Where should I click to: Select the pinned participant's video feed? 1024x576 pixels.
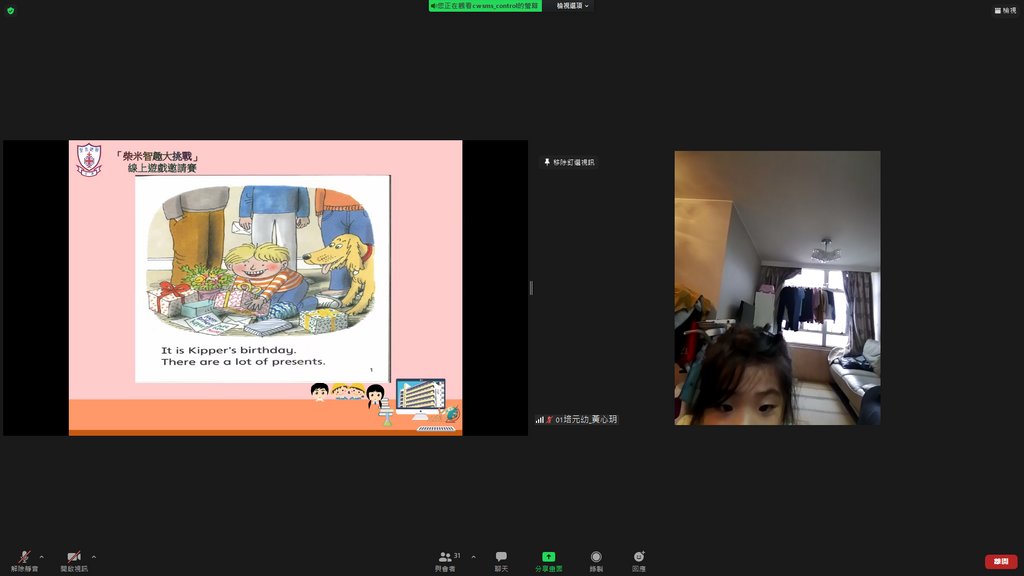(777, 288)
